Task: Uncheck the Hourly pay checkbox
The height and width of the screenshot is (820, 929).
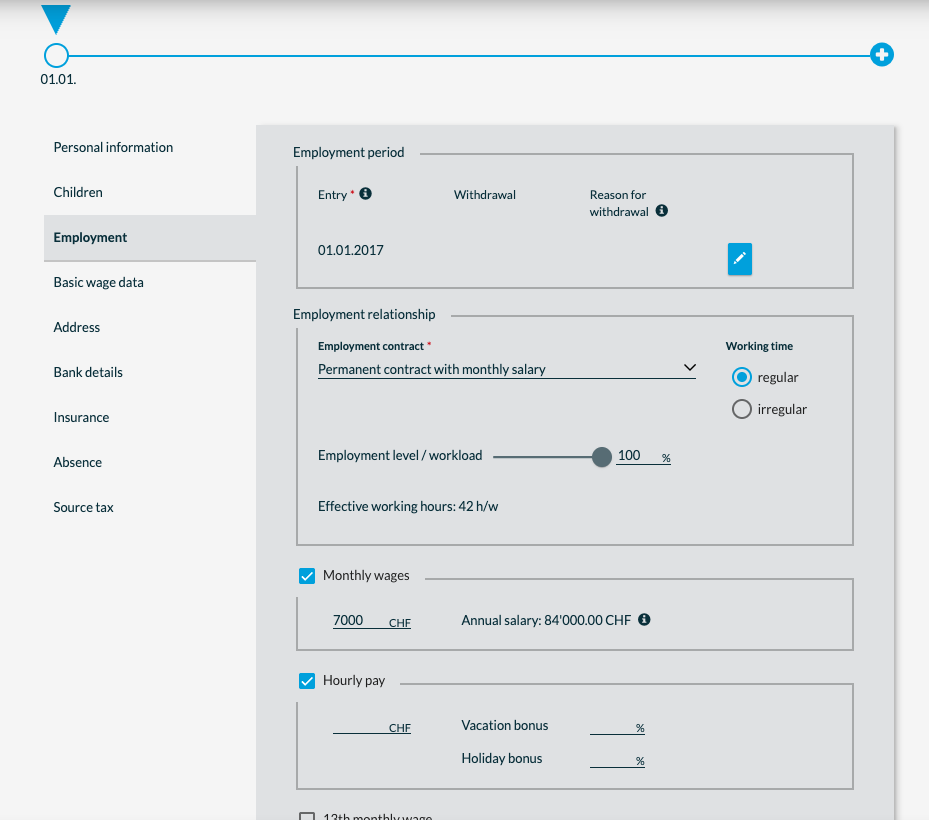Action: click(307, 681)
